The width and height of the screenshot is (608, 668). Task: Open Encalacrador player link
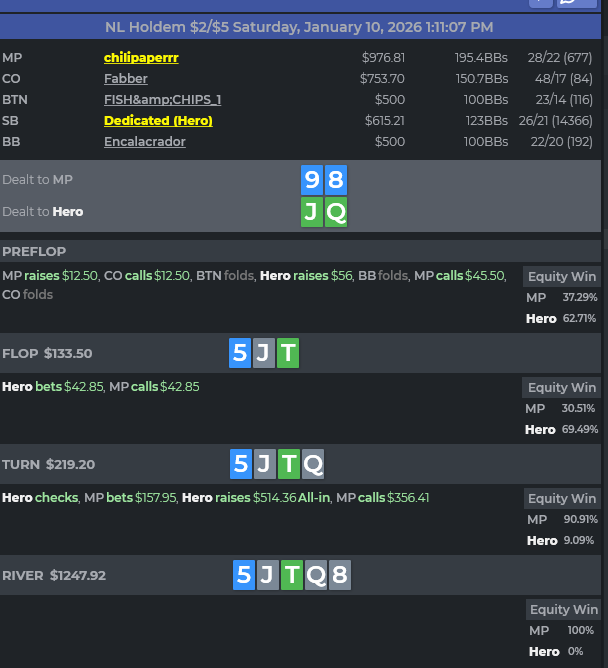[x=145, y=142]
